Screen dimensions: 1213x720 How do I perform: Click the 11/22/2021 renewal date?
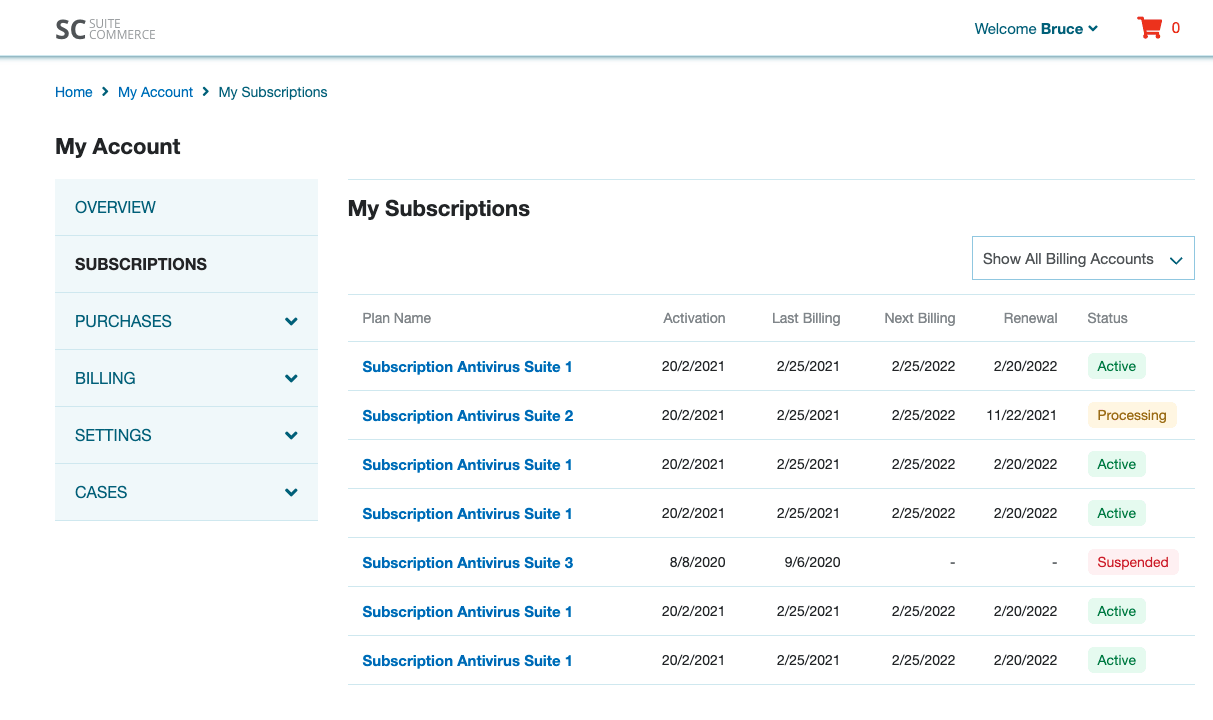(x=1021, y=415)
